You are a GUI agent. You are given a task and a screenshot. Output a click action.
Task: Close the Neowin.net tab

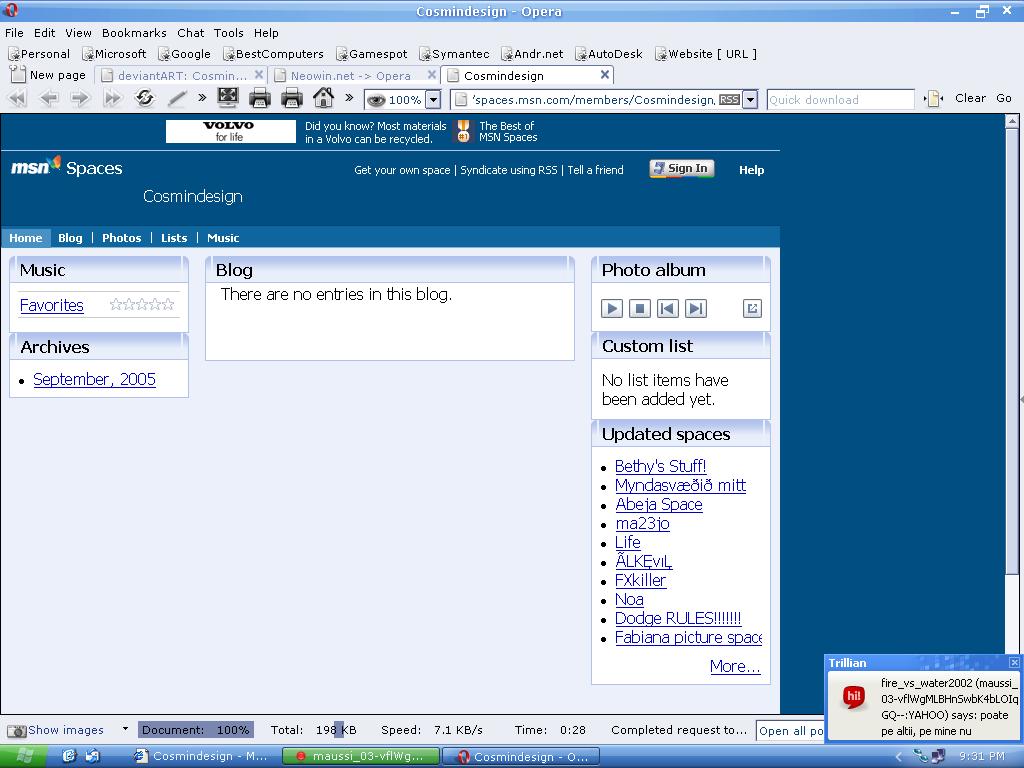pyautogui.click(x=432, y=75)
